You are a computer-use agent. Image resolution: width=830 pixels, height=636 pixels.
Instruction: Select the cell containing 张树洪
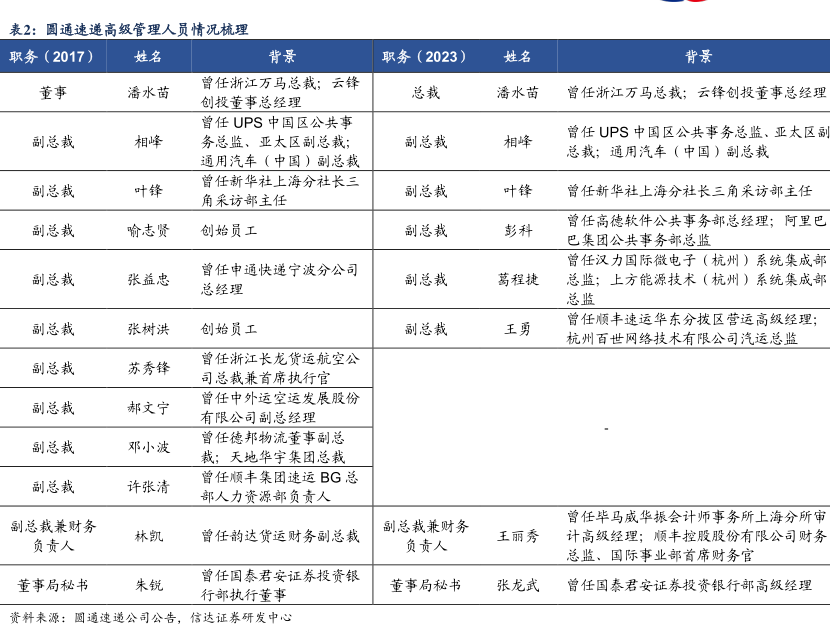(x=148, y=329)
